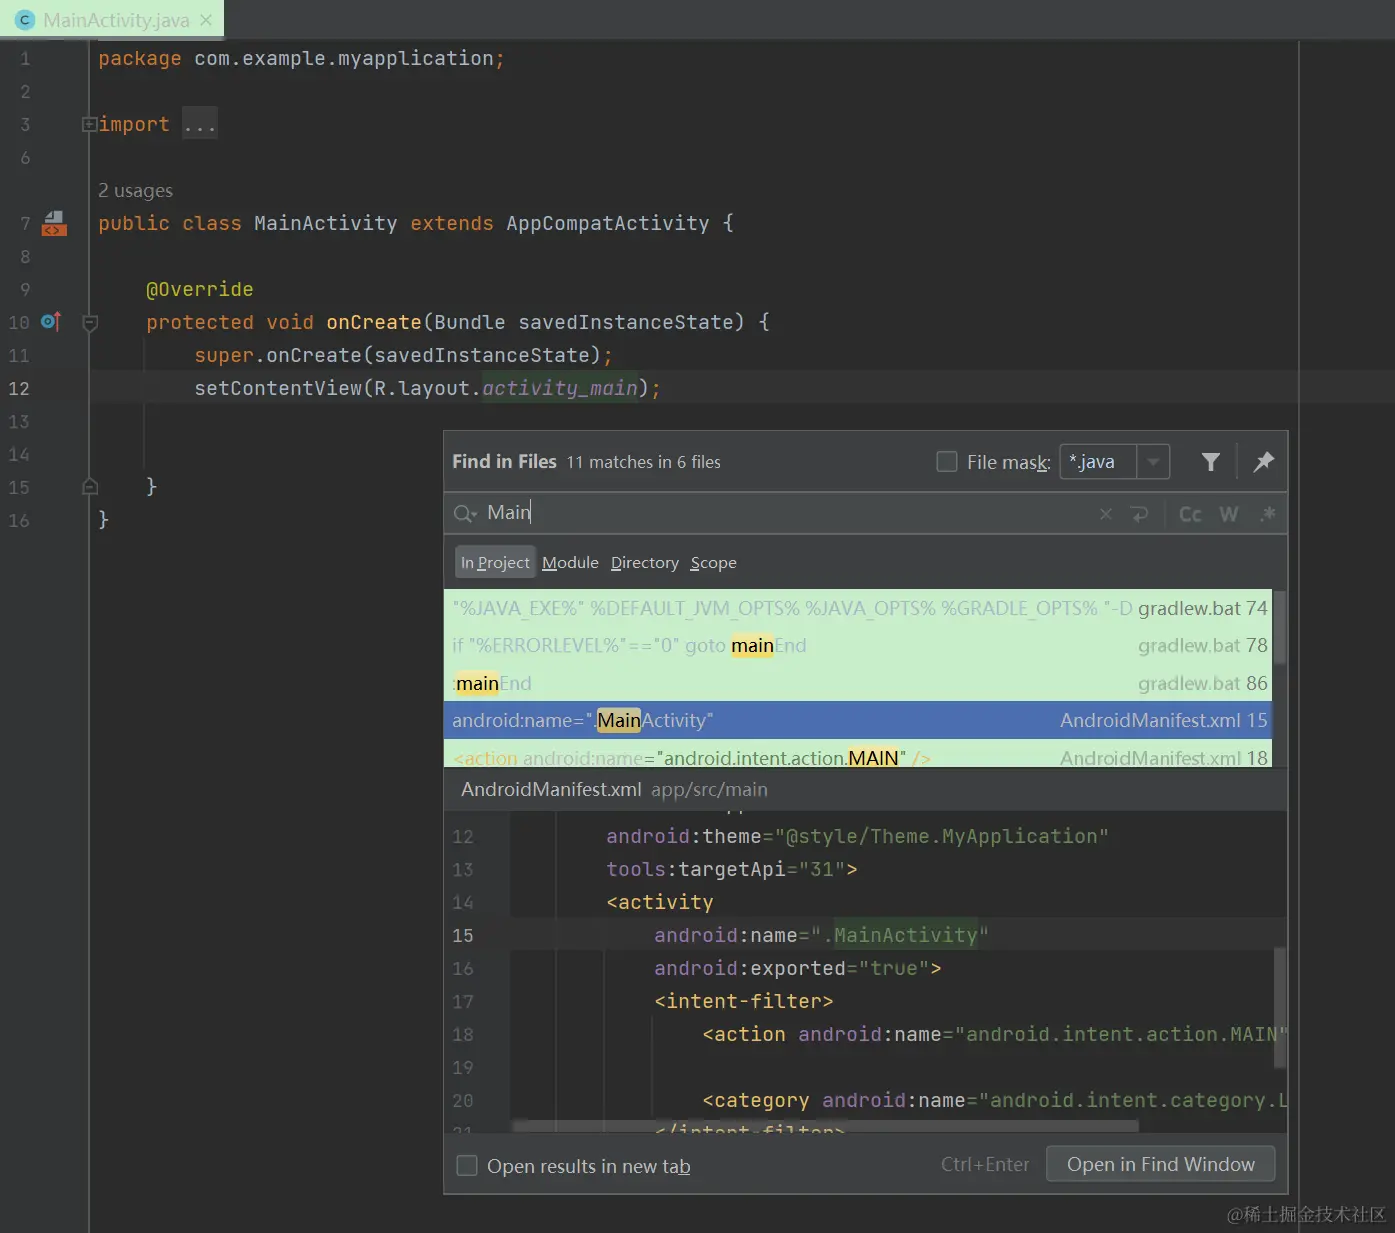Click the onCreate method end fold marker
Screen dimensions: 1395x1233
coord(89,486)
